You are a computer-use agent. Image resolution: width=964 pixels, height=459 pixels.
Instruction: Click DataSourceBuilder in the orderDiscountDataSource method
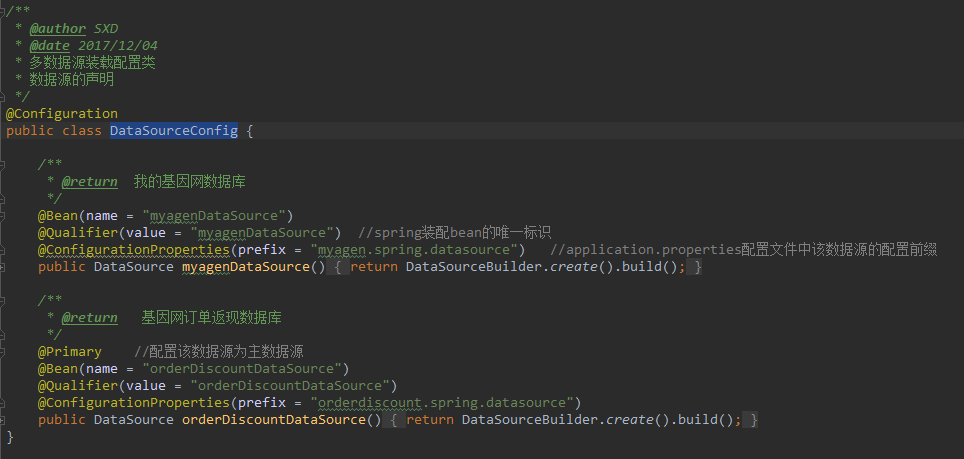coord(531,420)
